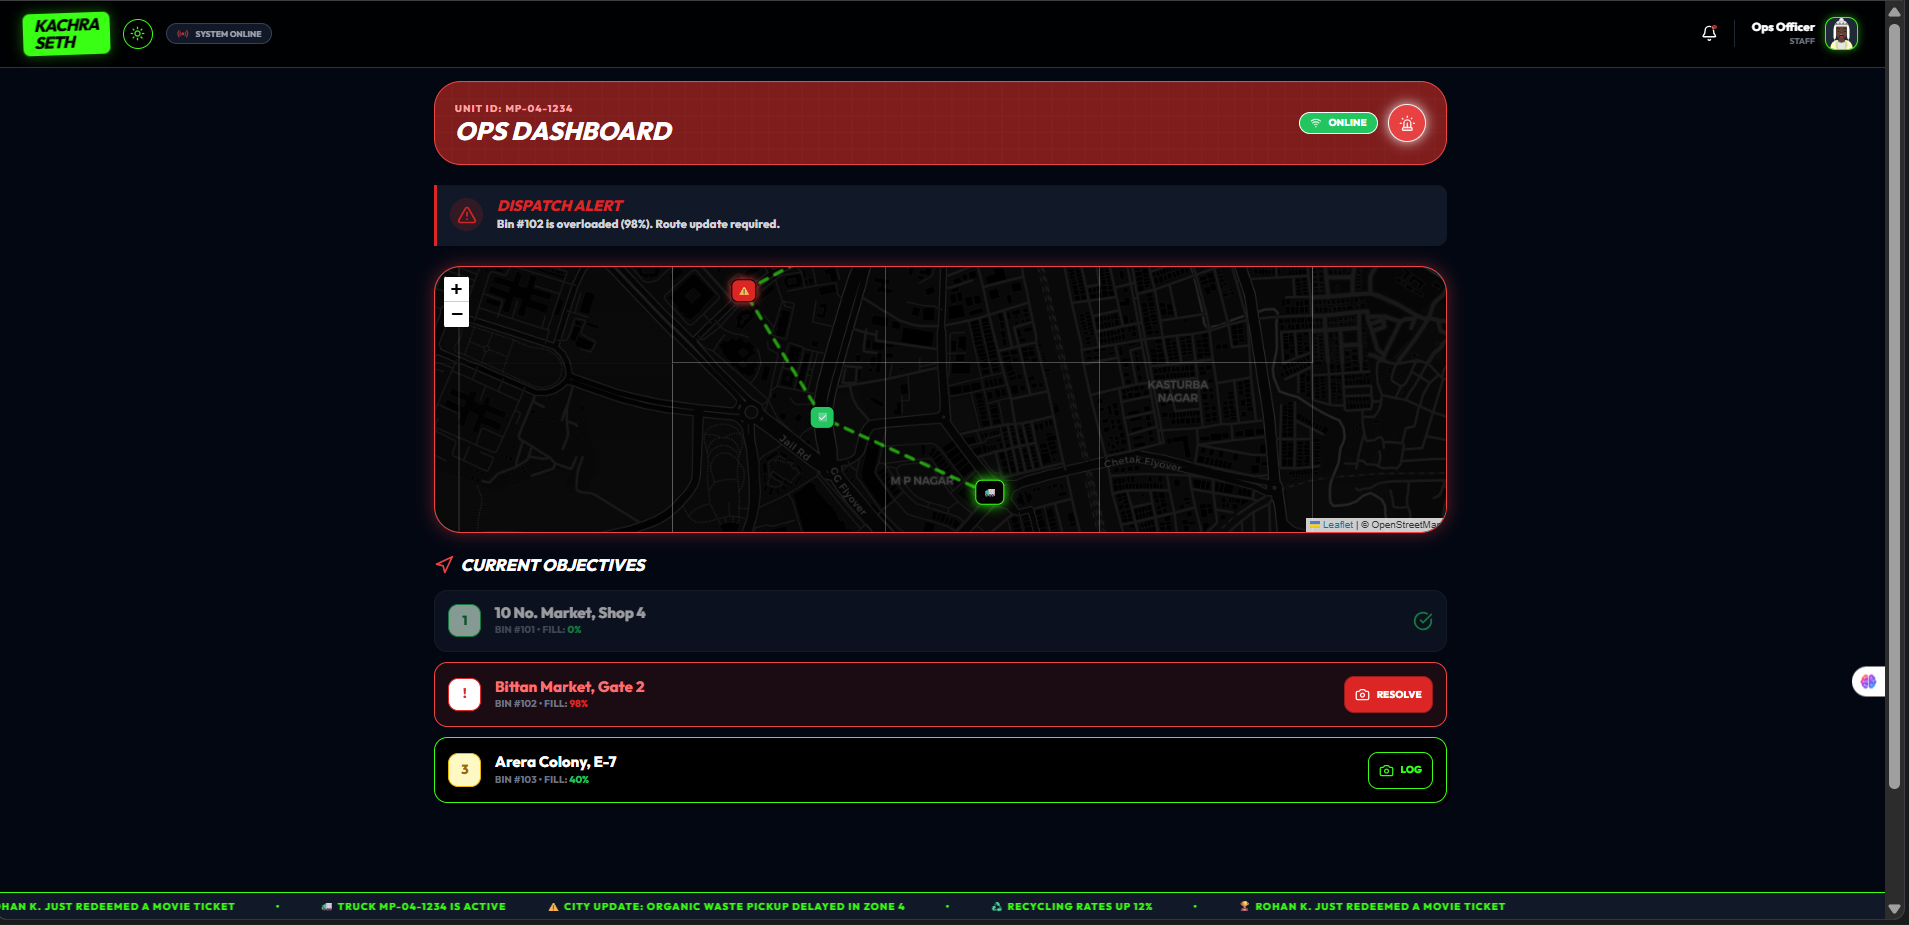Expand the Ops Officer profile avatar
Viewport: 1909px width, 925px height.
(1840, 33)
